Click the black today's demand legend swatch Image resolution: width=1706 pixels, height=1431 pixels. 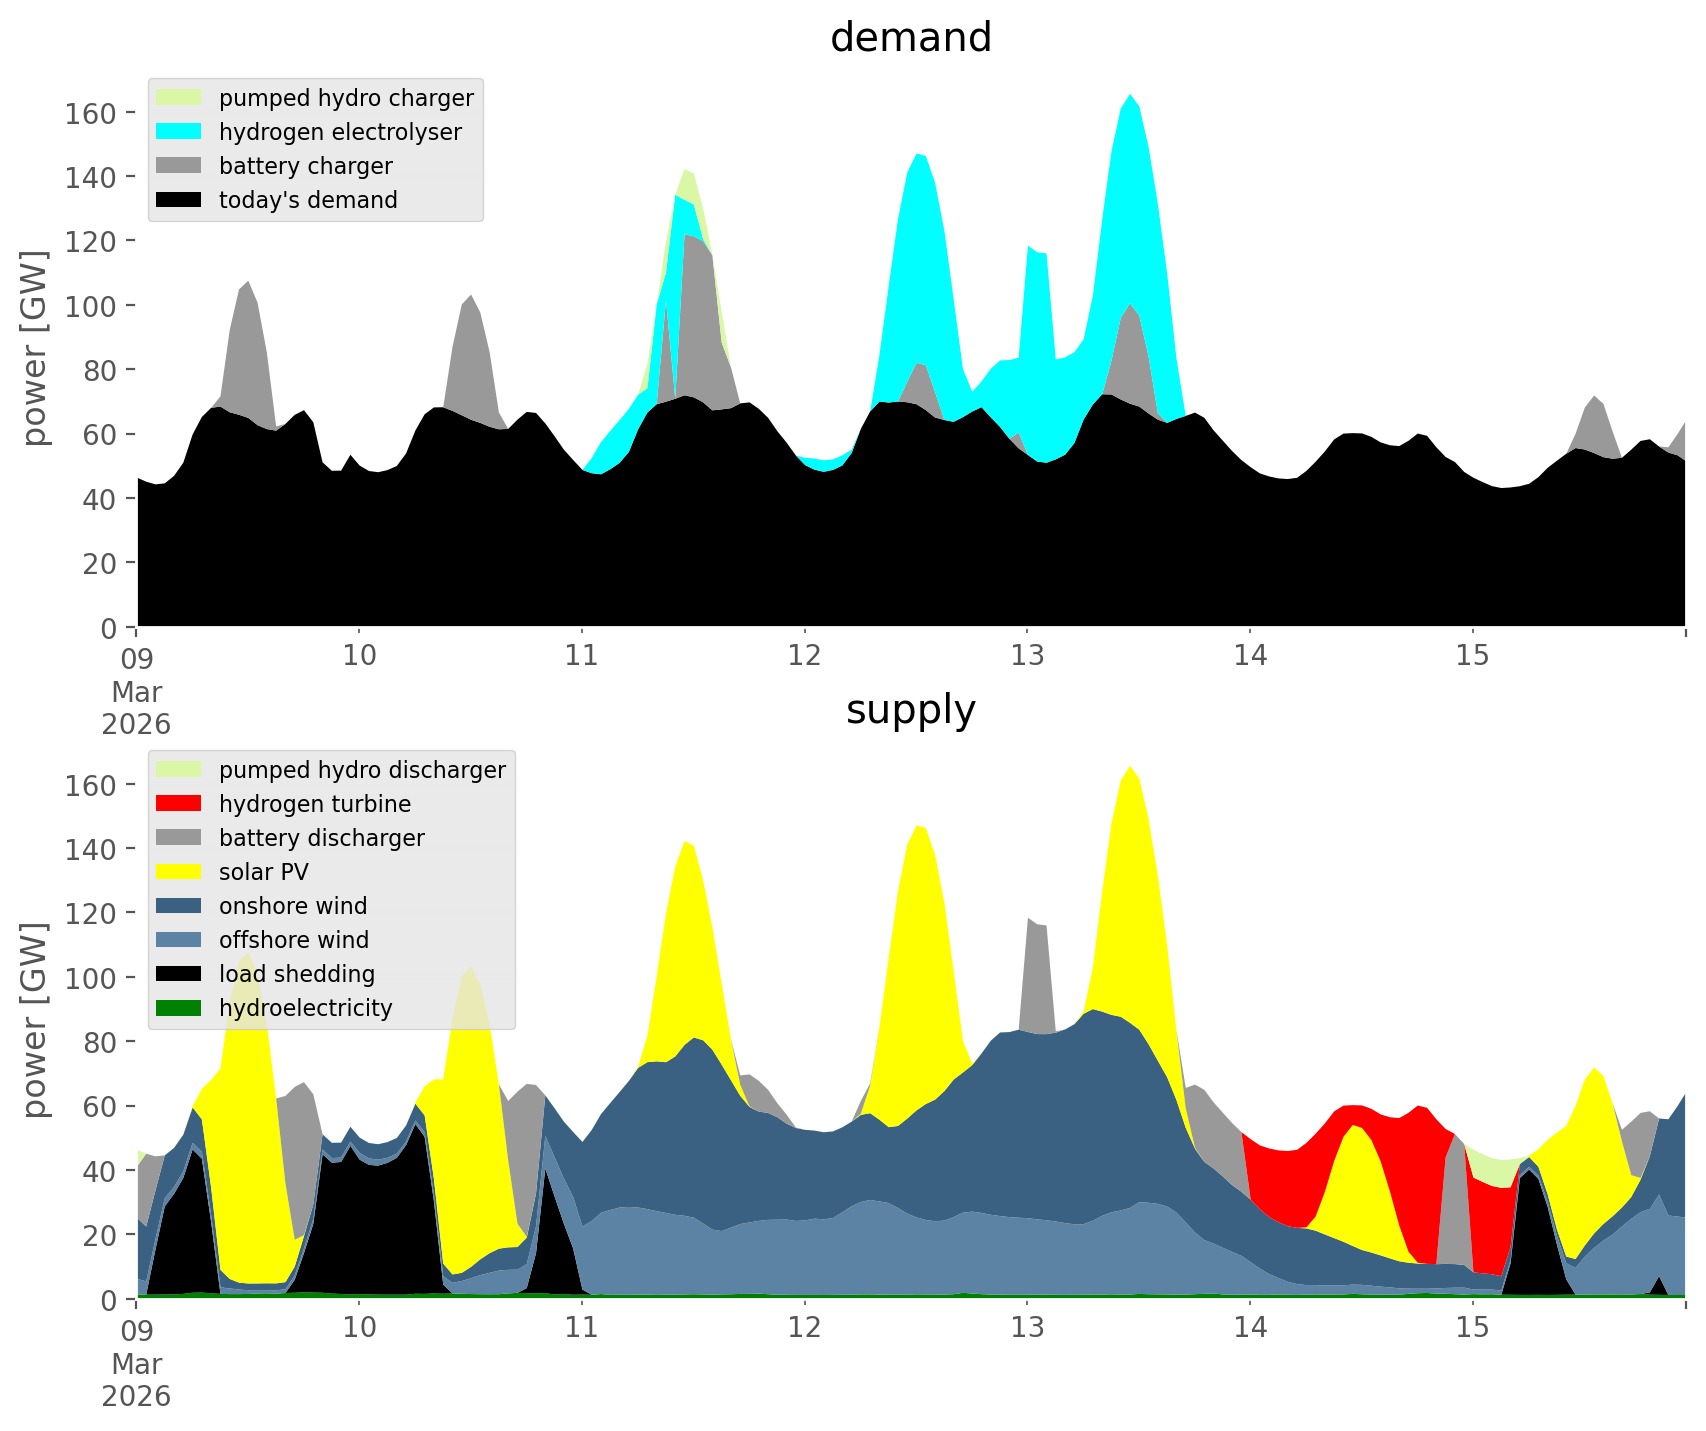(x=179, y=200)
